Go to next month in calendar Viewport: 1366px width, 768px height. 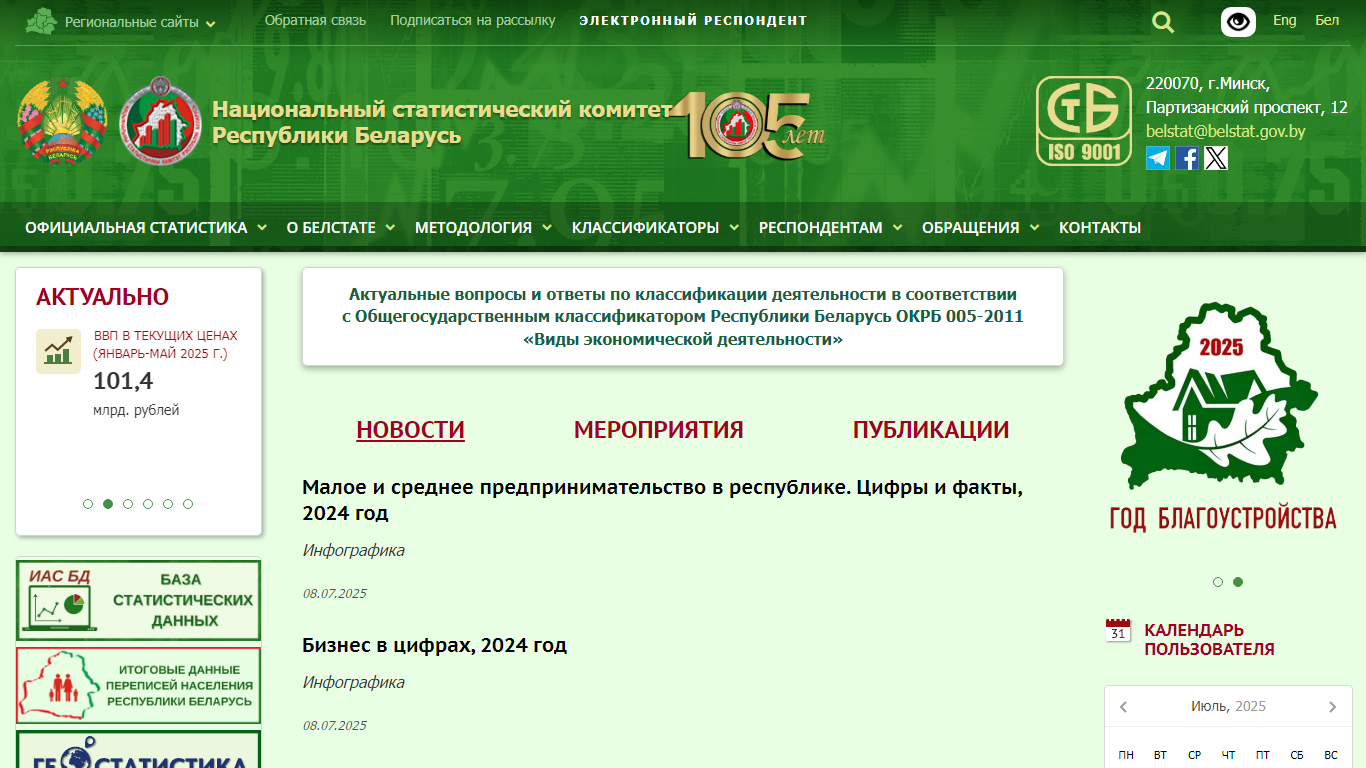1332,707
